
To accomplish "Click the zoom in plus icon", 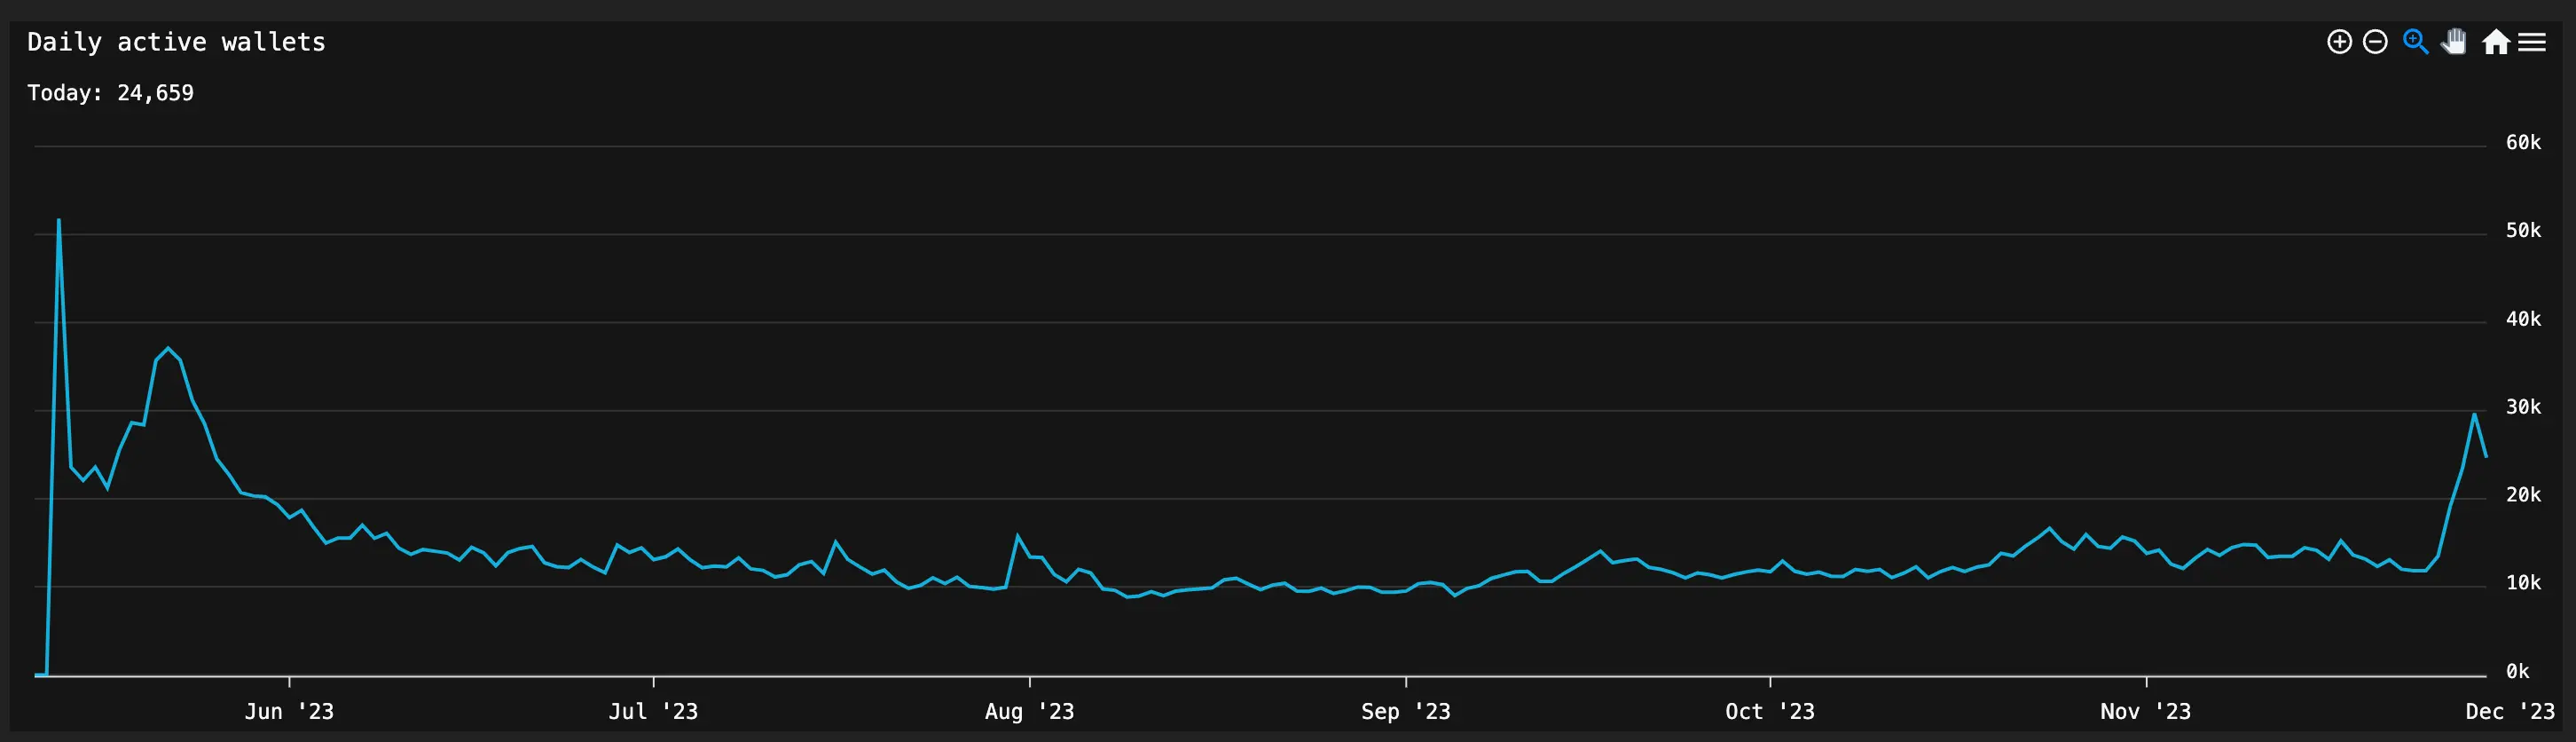I will (2339, 42).
